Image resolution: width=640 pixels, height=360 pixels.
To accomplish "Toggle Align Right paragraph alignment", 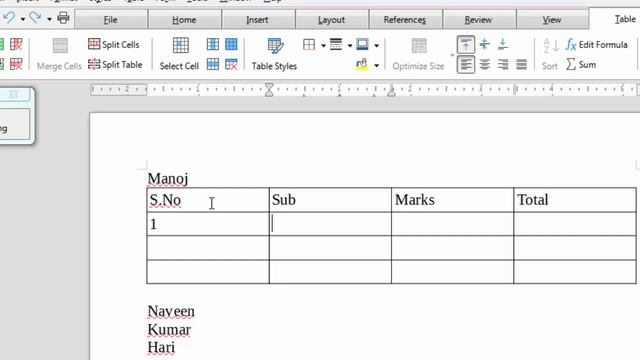I will pyautogui.click(x=503, y=64).
